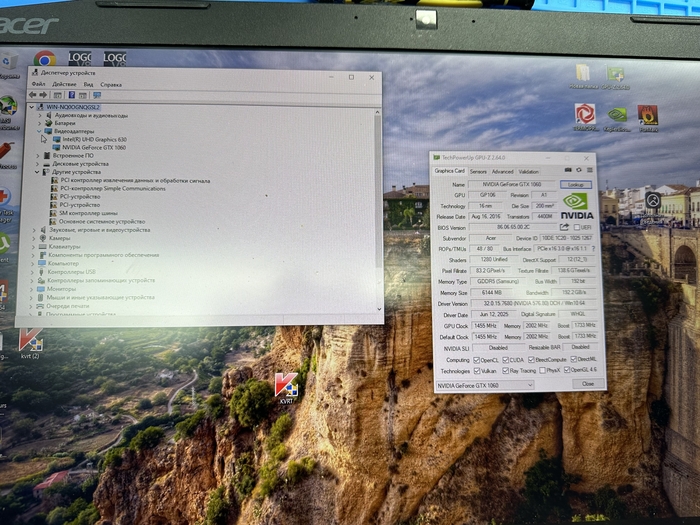Click the NVIDIA GeForce GTX 1060 adapter in Device Manager
Screen dimensions: 700x525
[94, 147]
